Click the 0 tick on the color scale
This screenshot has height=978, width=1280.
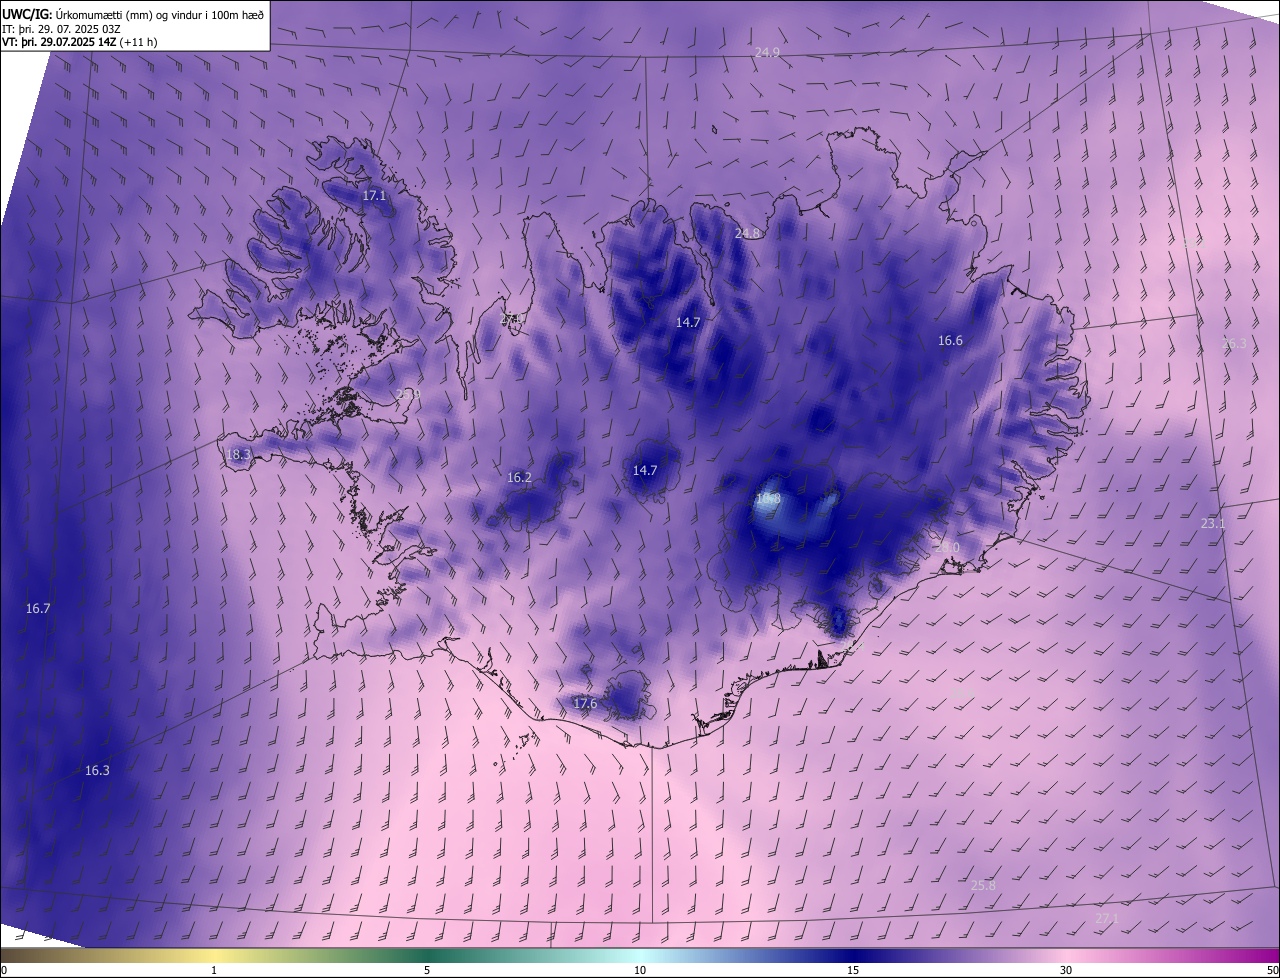4,971
